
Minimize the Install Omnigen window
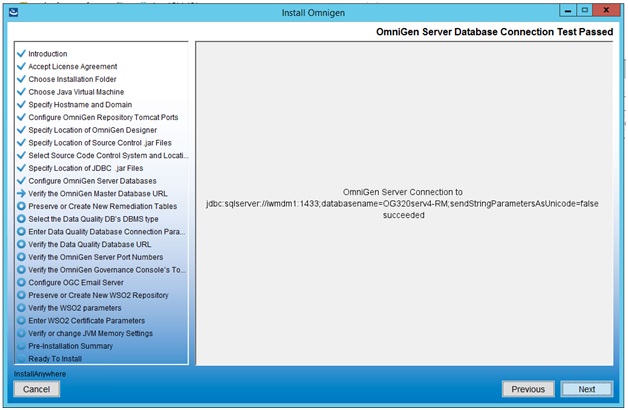point(568,11)
